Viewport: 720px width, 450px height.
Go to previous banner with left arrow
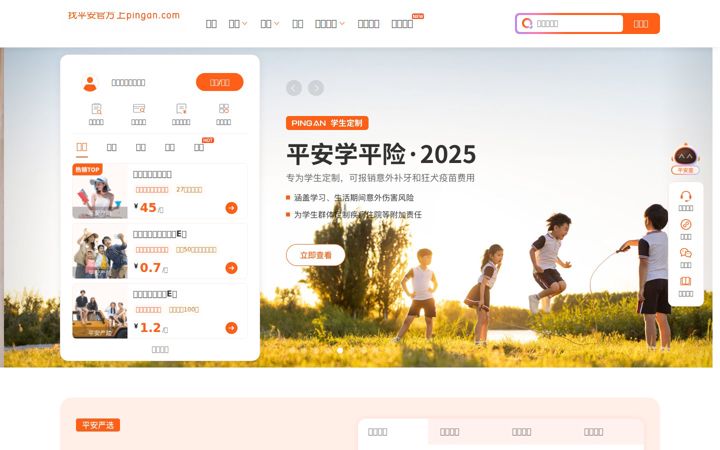coord(294,88)
